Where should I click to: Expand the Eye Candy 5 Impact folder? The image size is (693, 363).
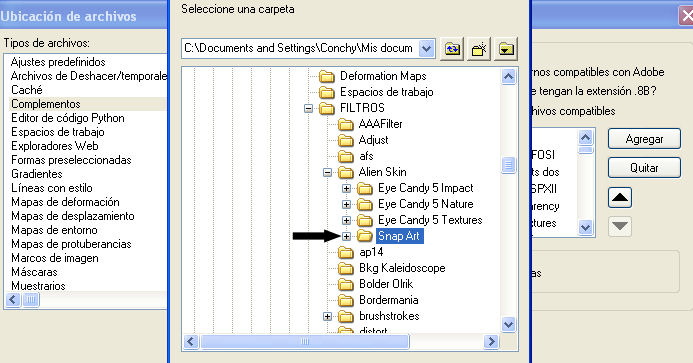[x=346, y=189]
